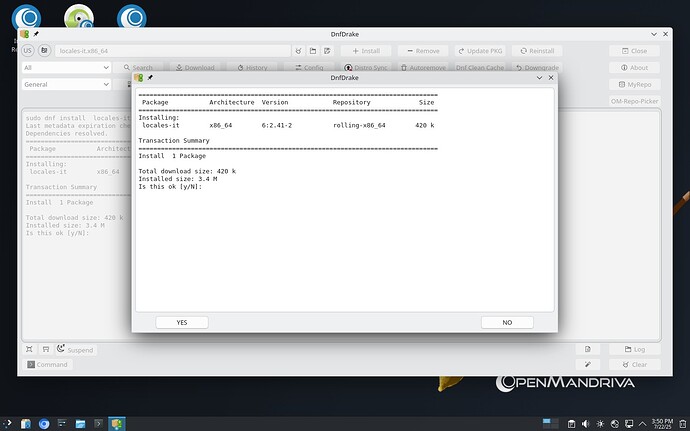The height and width of the screenshot is (431, 690).
Task: Open the General category dropdown
Action: point(66,84)
